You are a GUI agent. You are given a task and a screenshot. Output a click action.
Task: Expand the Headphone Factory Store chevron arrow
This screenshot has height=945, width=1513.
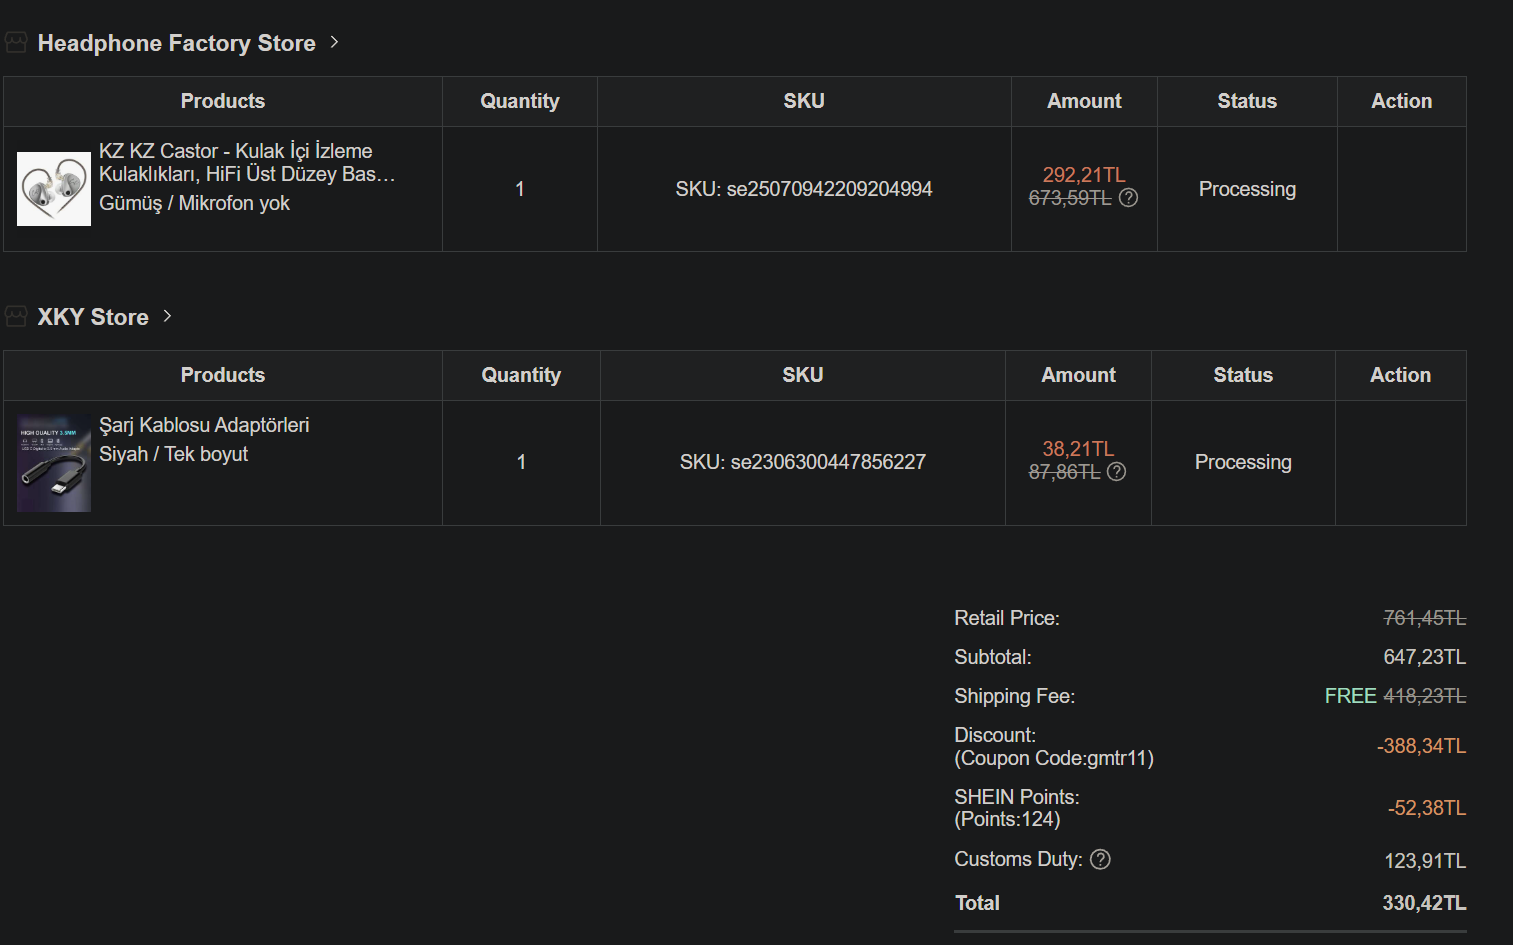[335, 42]
